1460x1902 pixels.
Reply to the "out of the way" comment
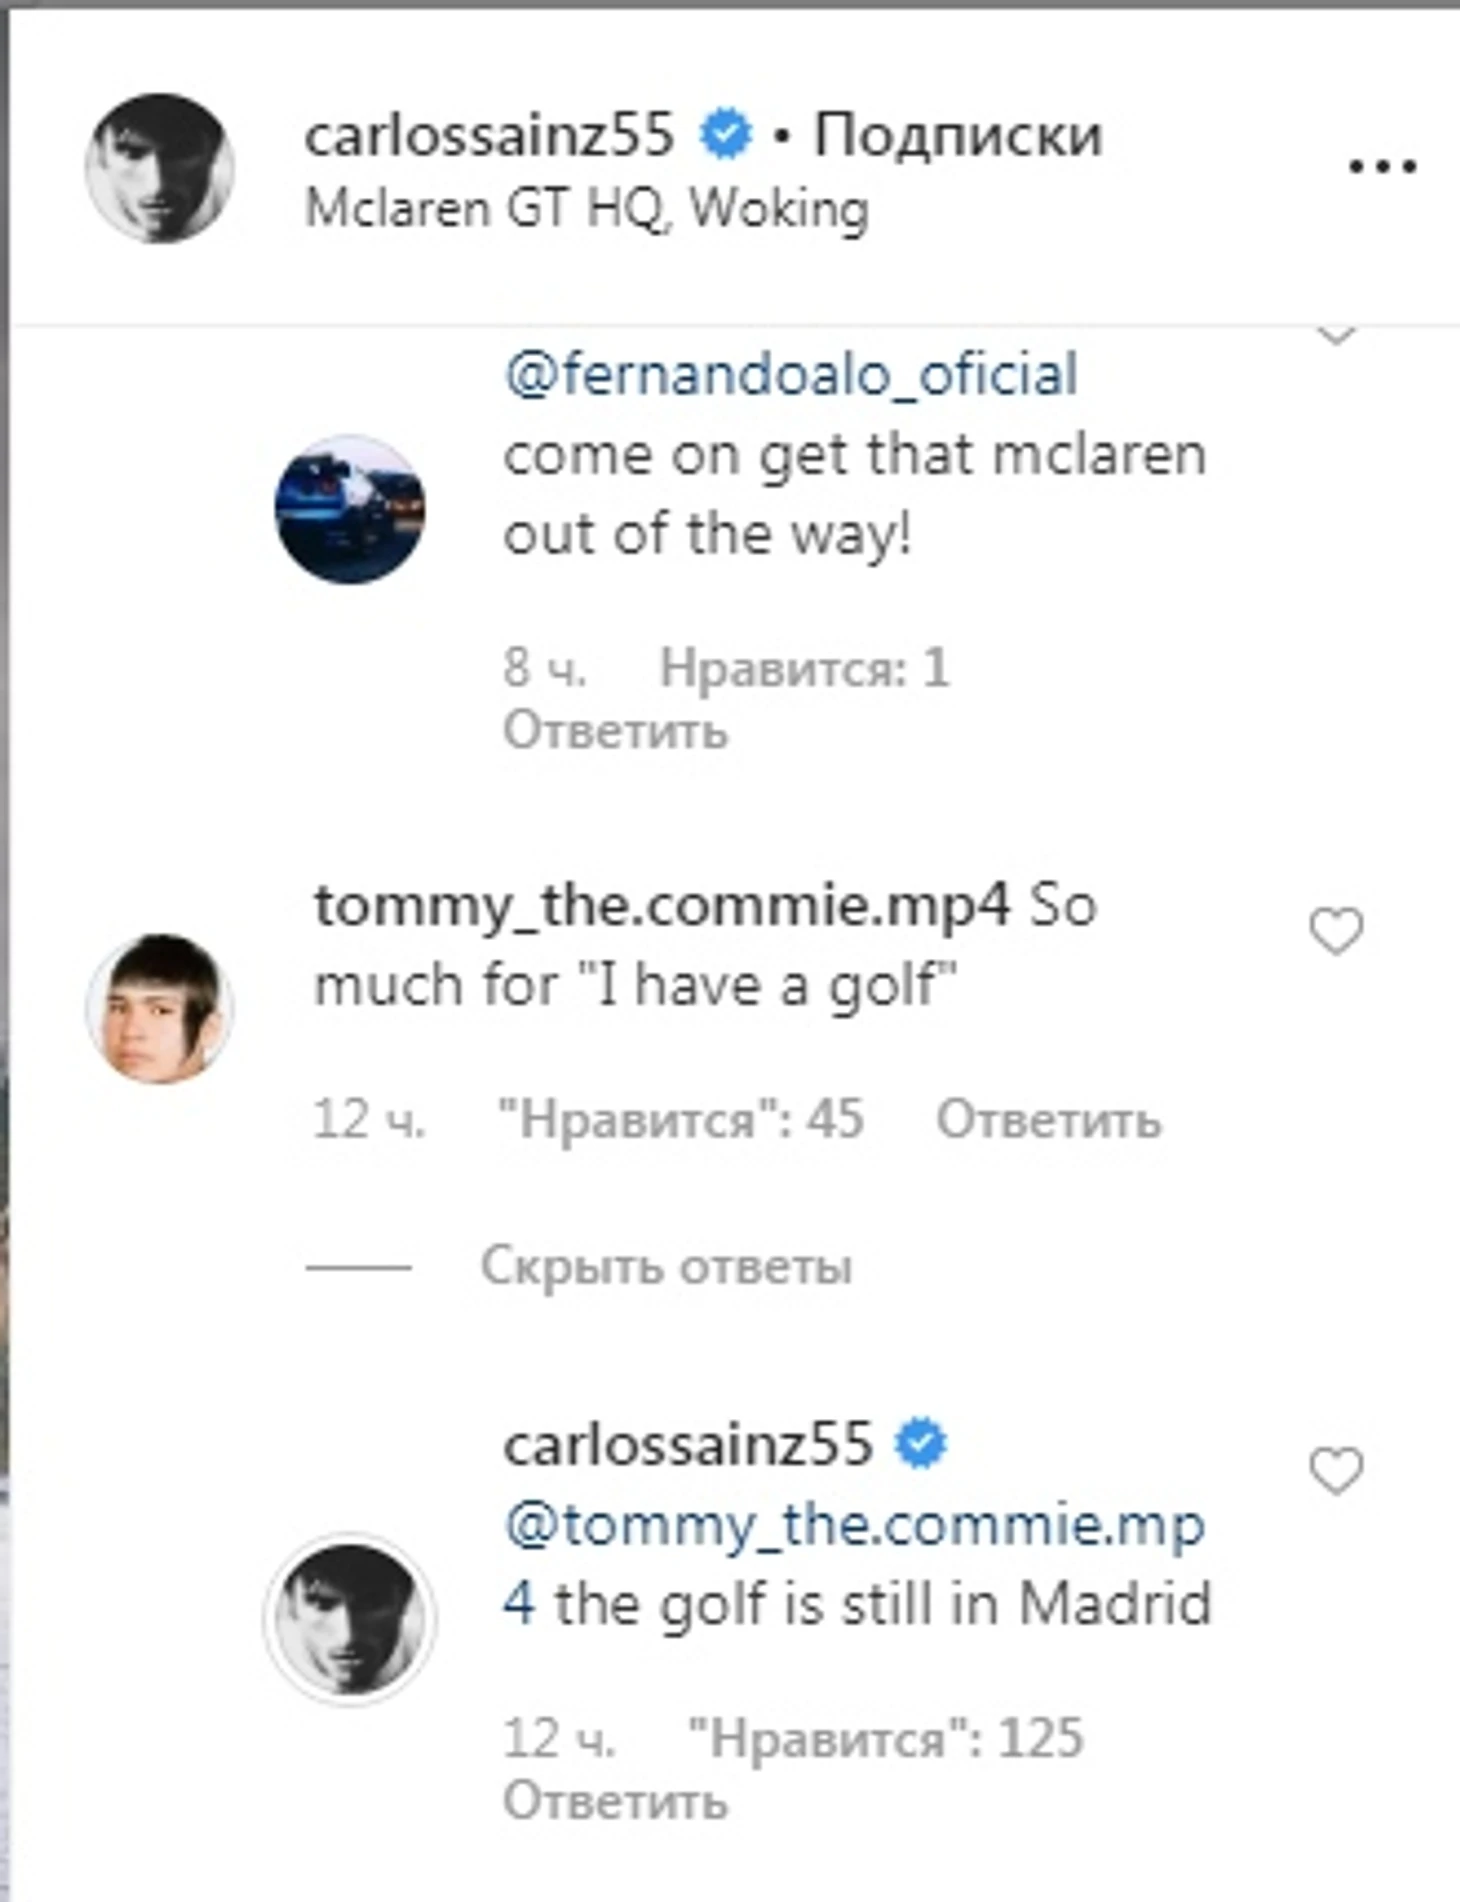tap(615, 730)
